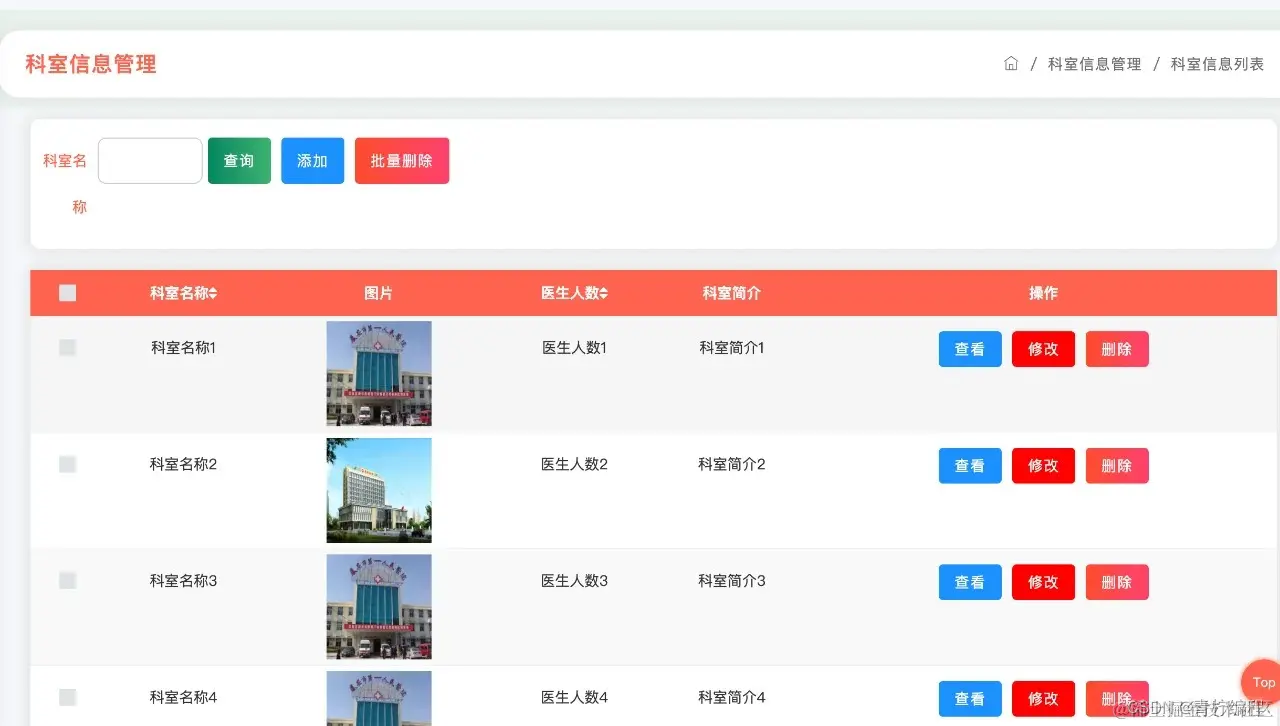Click the 图片 column header
Screen dimensions: 1280x726
(x=378, y=293)
